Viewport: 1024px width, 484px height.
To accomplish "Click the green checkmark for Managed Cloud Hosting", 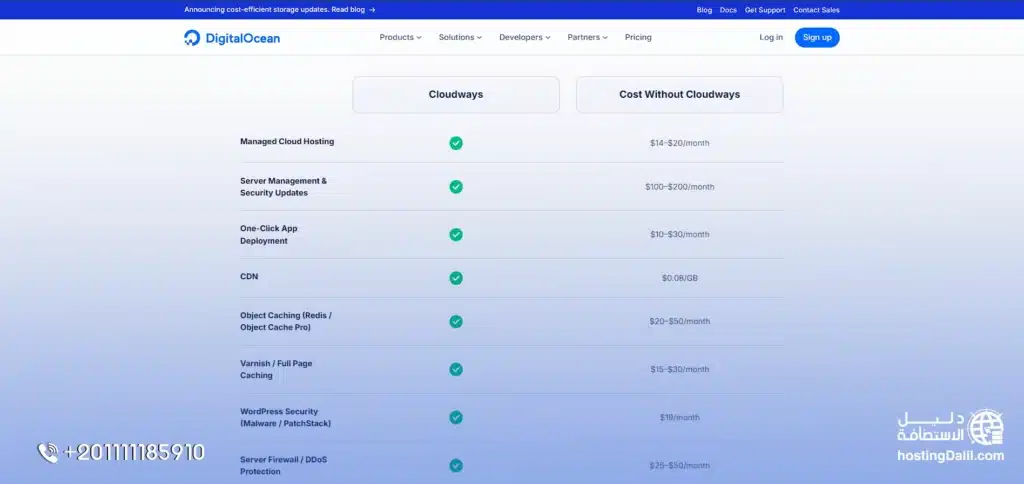I will click(456, 143).
